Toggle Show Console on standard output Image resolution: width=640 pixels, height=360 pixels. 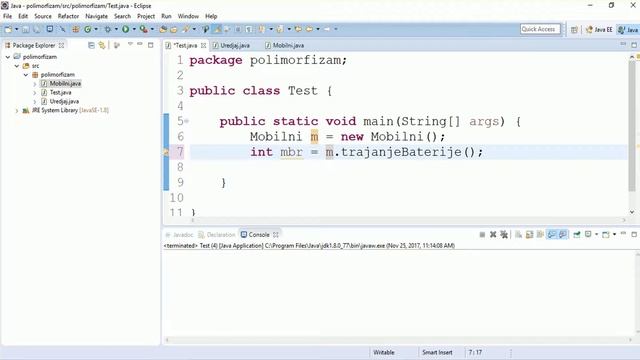coord(552,235)
